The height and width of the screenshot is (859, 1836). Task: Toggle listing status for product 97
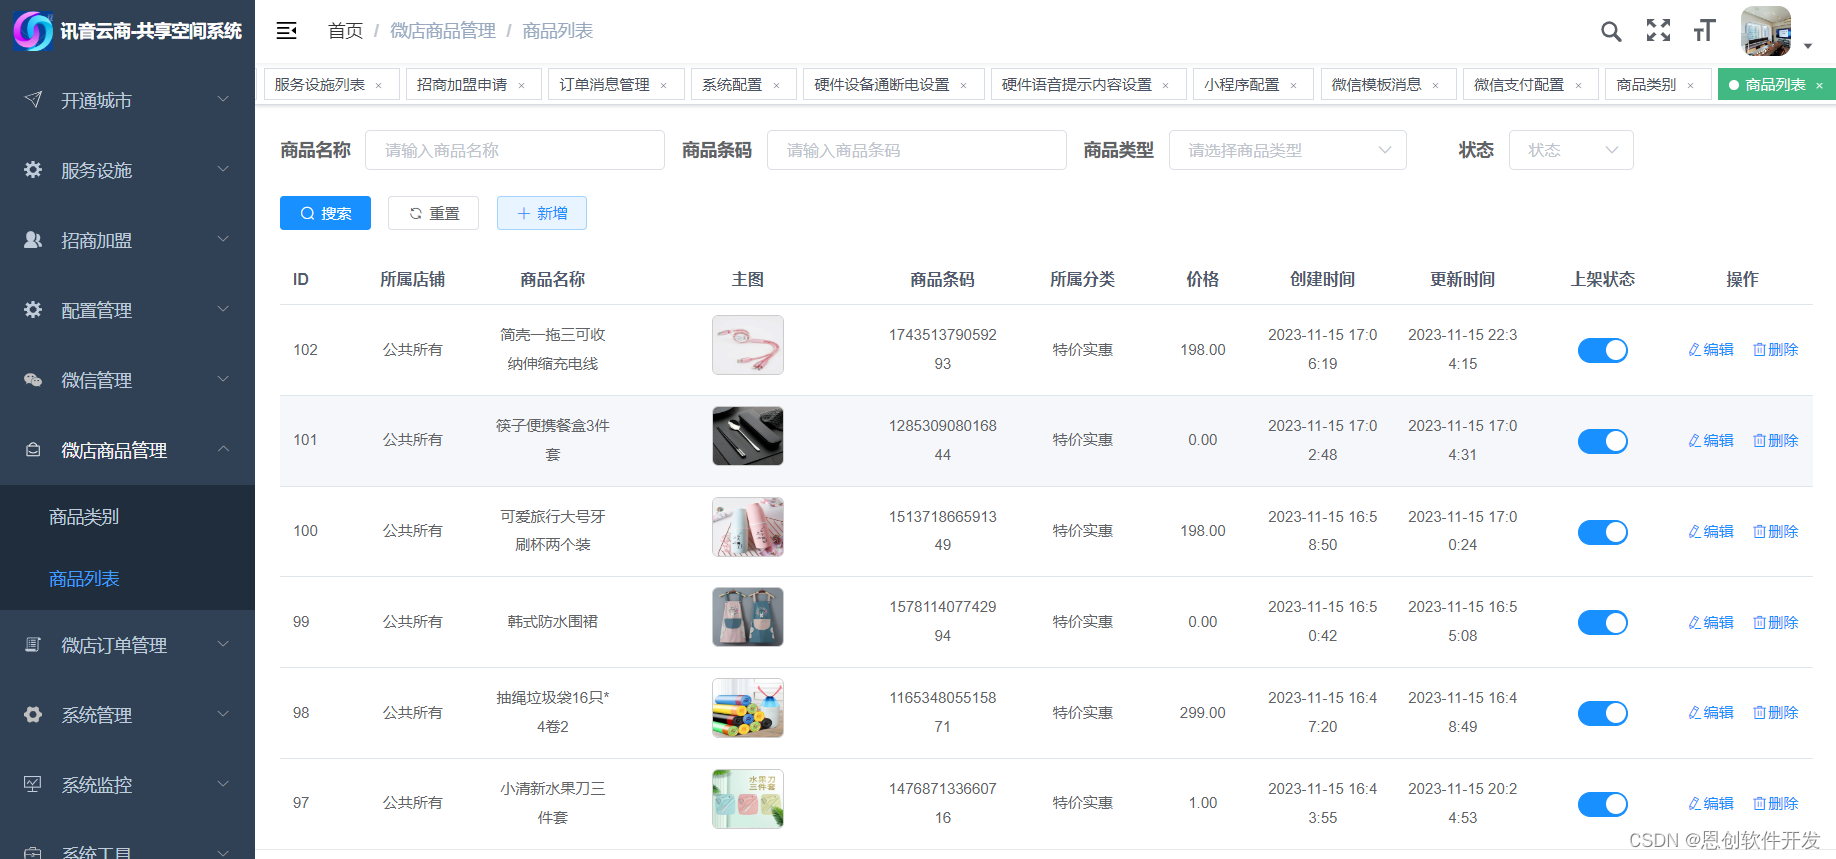pyautogui.click(x=1602, y=804)
